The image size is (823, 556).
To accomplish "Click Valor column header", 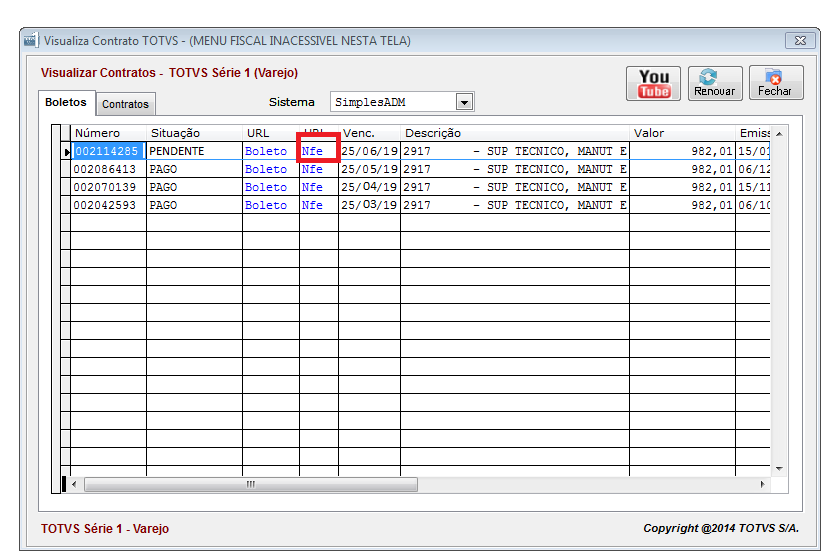I will (682, 133).
